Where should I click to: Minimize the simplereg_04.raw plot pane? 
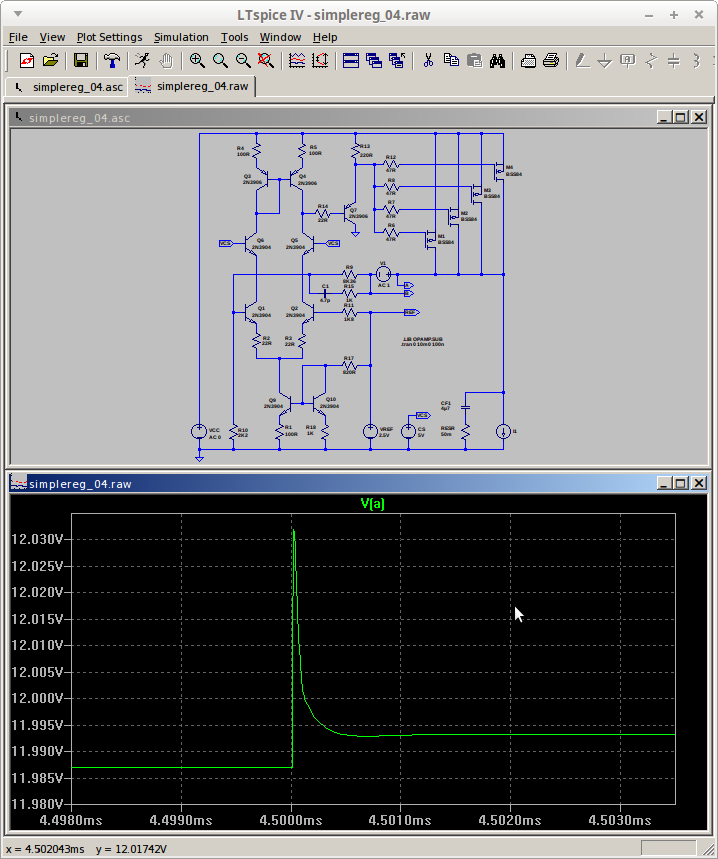[664, 483]
